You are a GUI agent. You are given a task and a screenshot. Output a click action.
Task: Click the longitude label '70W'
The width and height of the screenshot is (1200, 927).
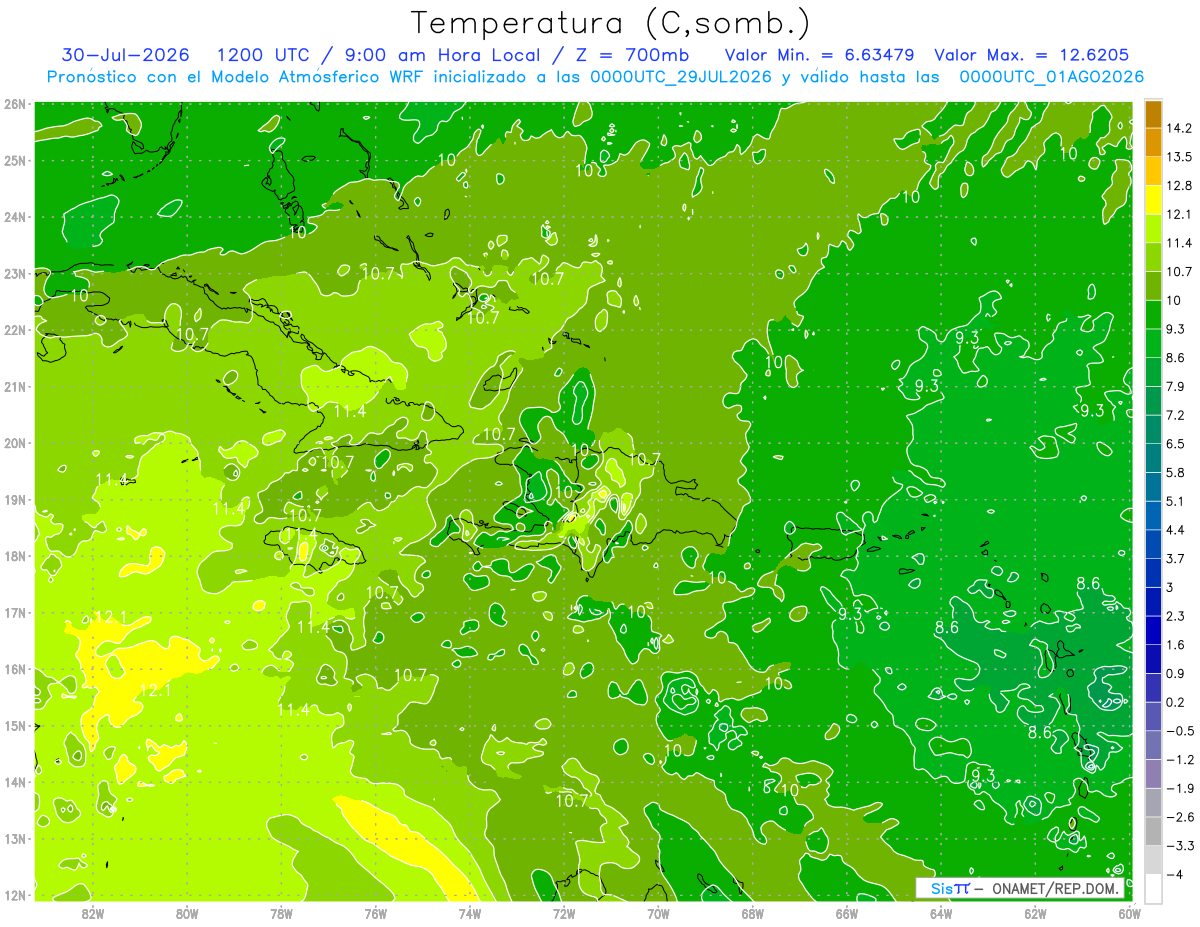coord(658,912)
